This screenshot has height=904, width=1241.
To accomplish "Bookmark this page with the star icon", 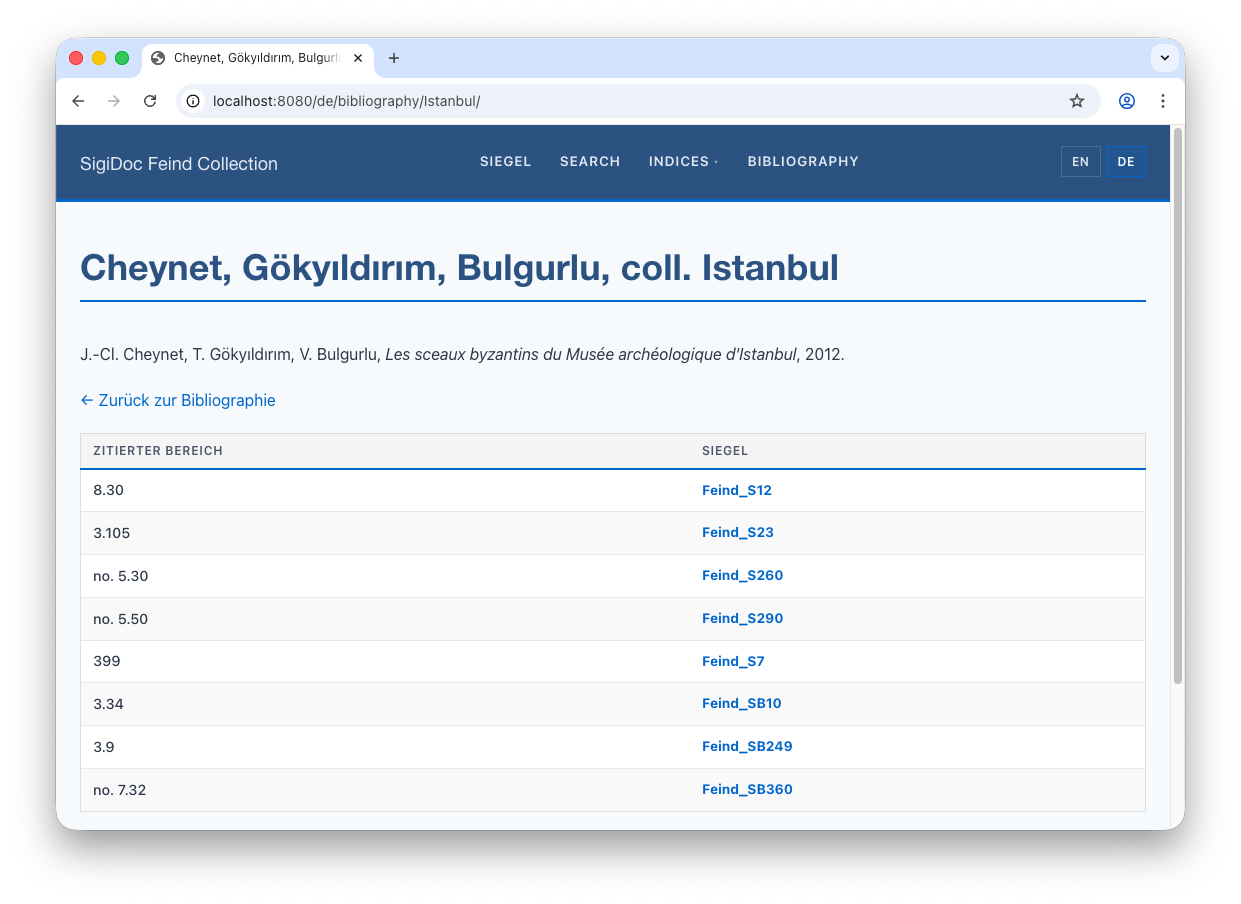I will [x=1076, y=101].
